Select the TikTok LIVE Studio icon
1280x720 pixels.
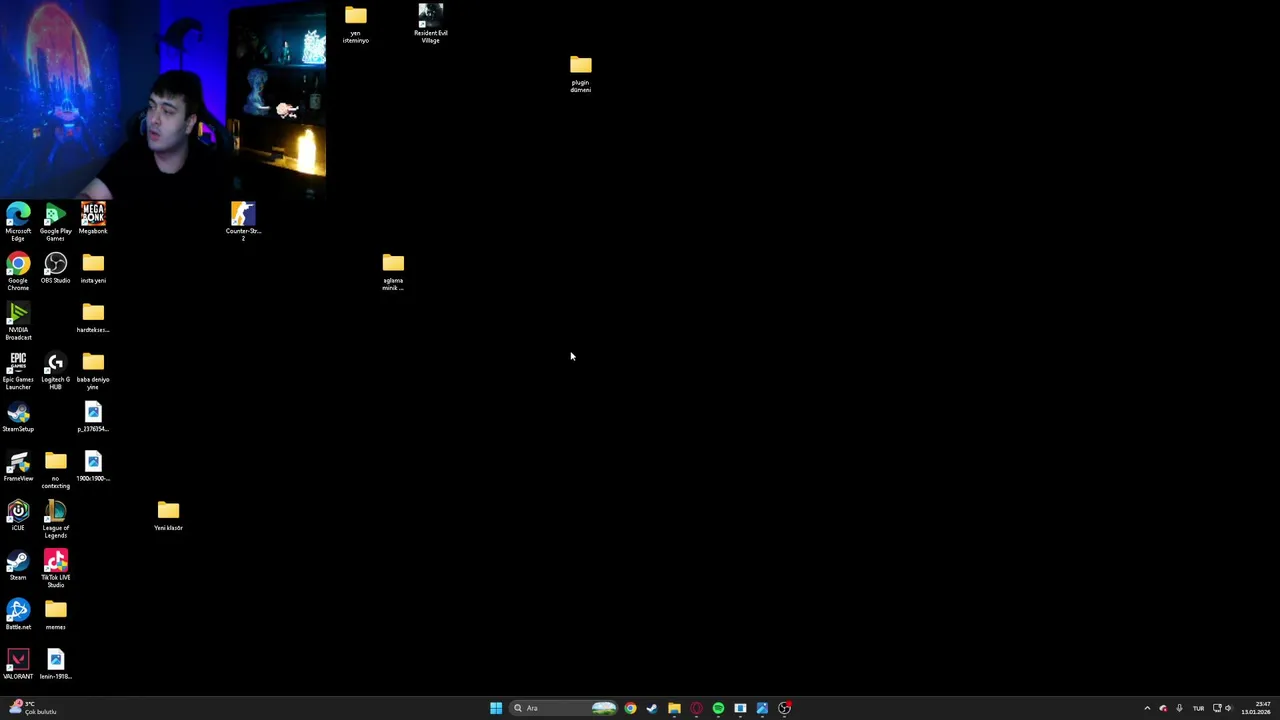(56, 568)
